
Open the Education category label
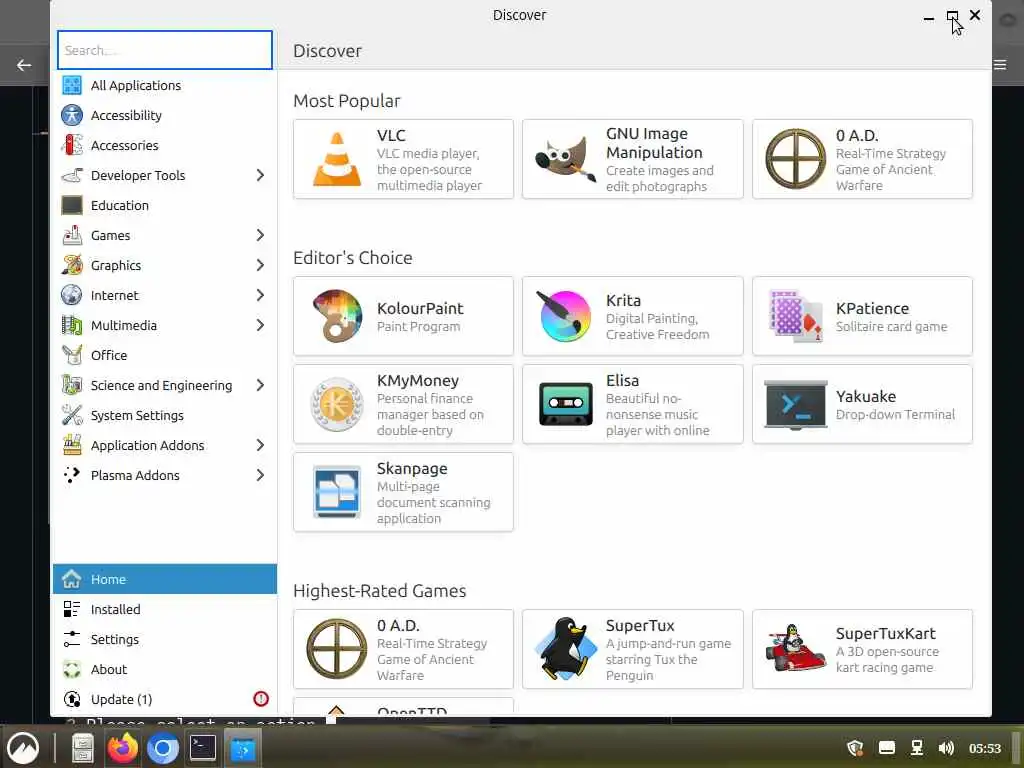click(x=120, y=205)
